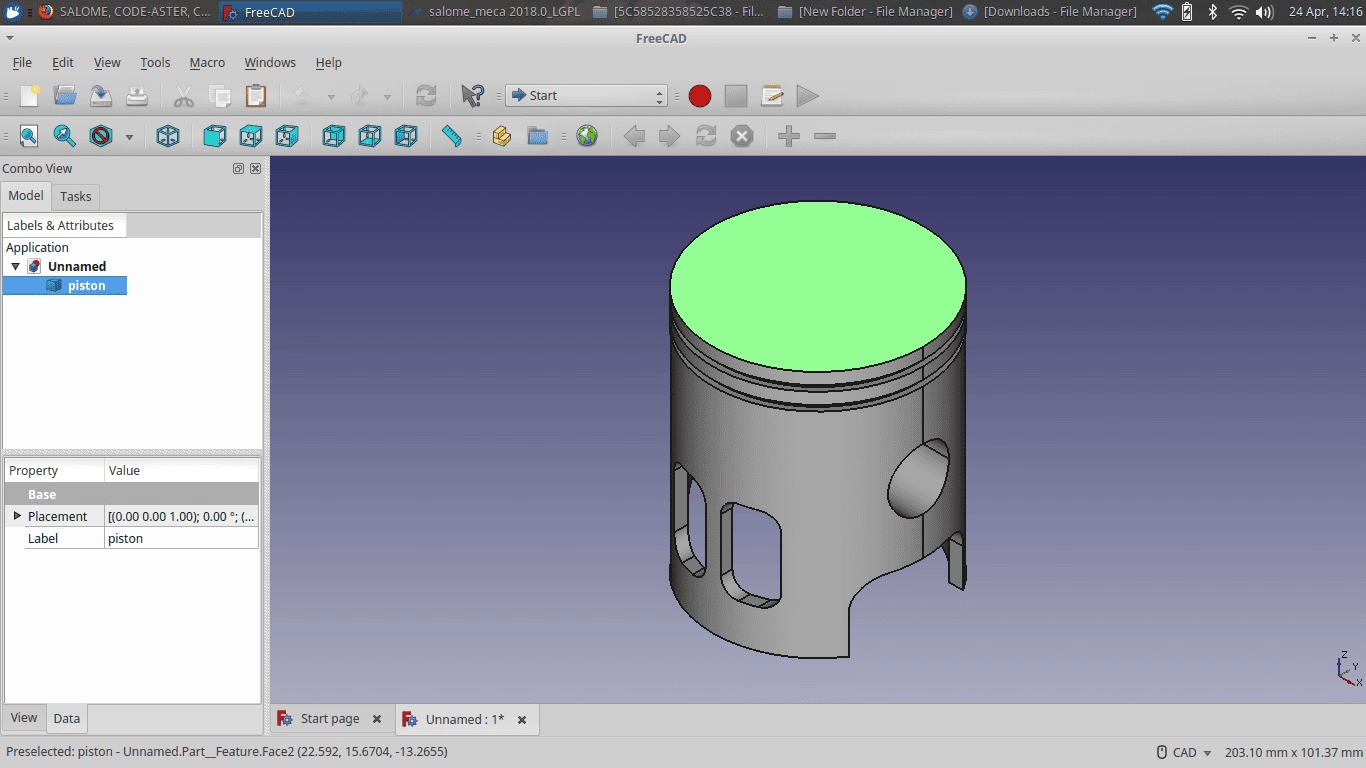Click the Zoom out minus icon

pyautogui.click(x=825, y=136)
